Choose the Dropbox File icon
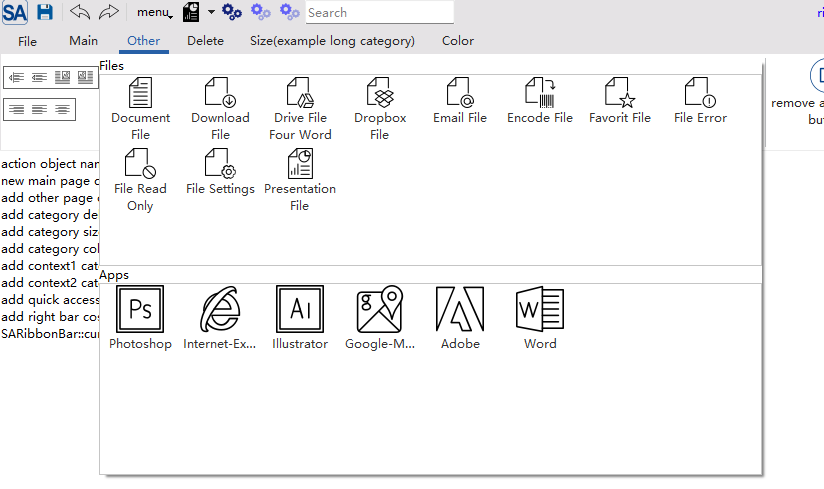The height and width of the screenshot is (489, 824). pyautogui.click(x=380, y=93)
